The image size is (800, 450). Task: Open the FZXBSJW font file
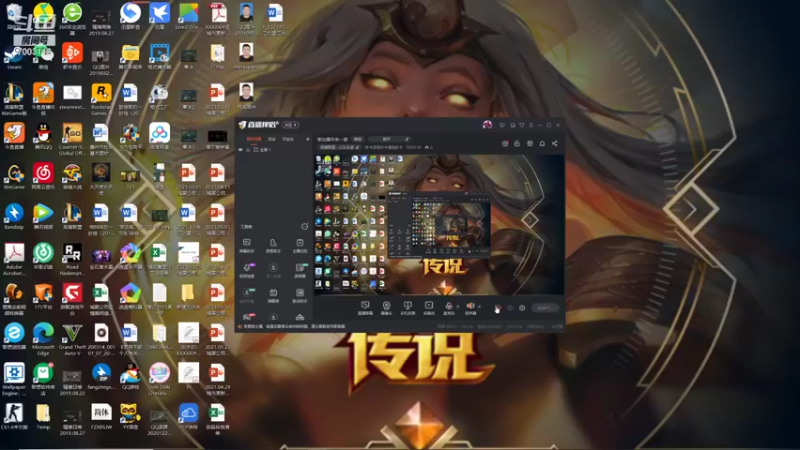[101, 416]
